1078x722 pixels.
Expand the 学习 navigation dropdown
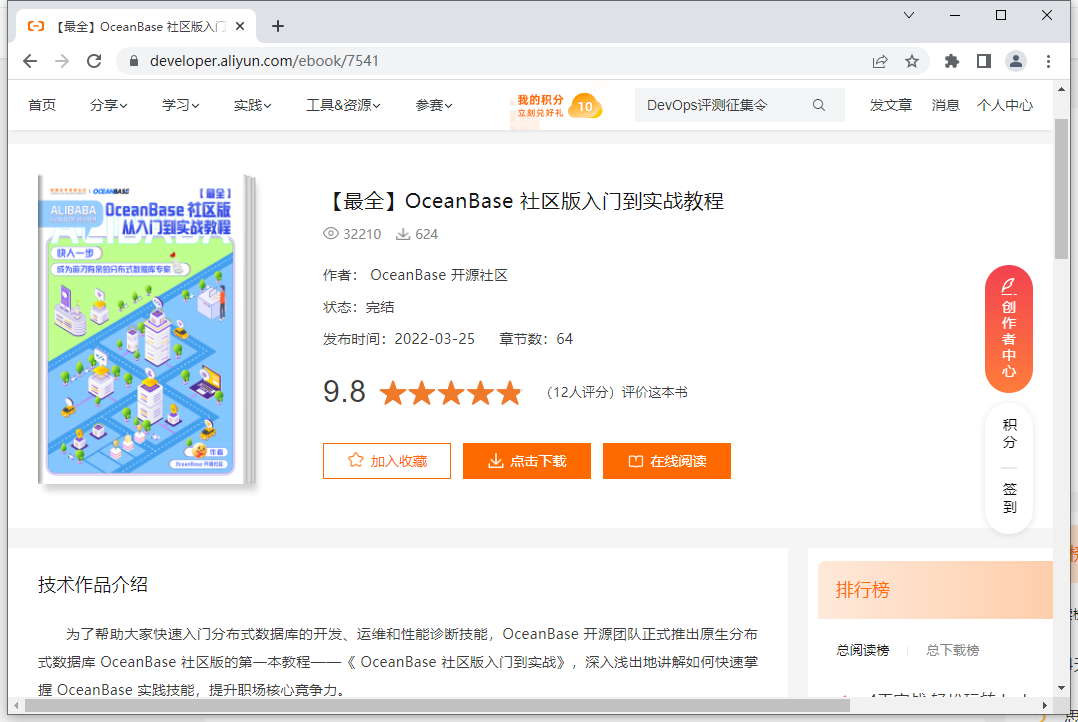click(181, 105)
